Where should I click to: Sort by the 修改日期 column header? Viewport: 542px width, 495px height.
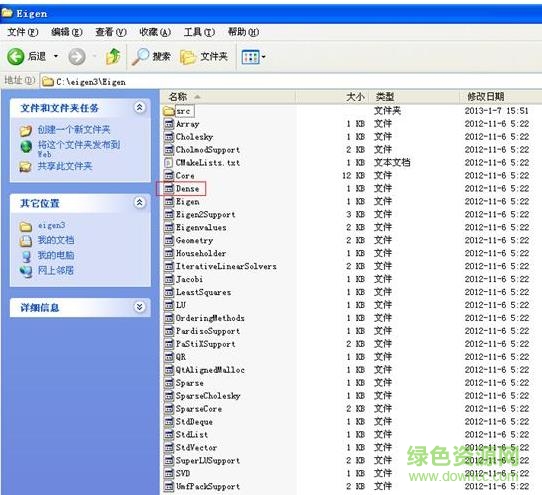click(501, 96)
